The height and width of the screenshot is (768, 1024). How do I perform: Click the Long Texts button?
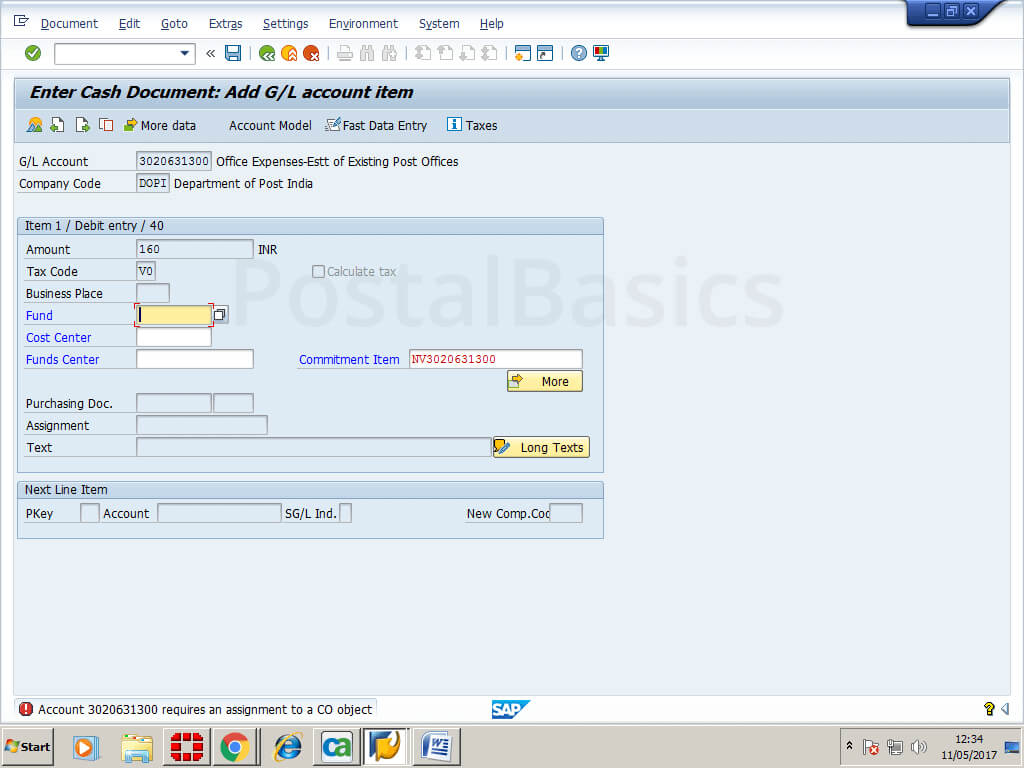click(541, 447)
